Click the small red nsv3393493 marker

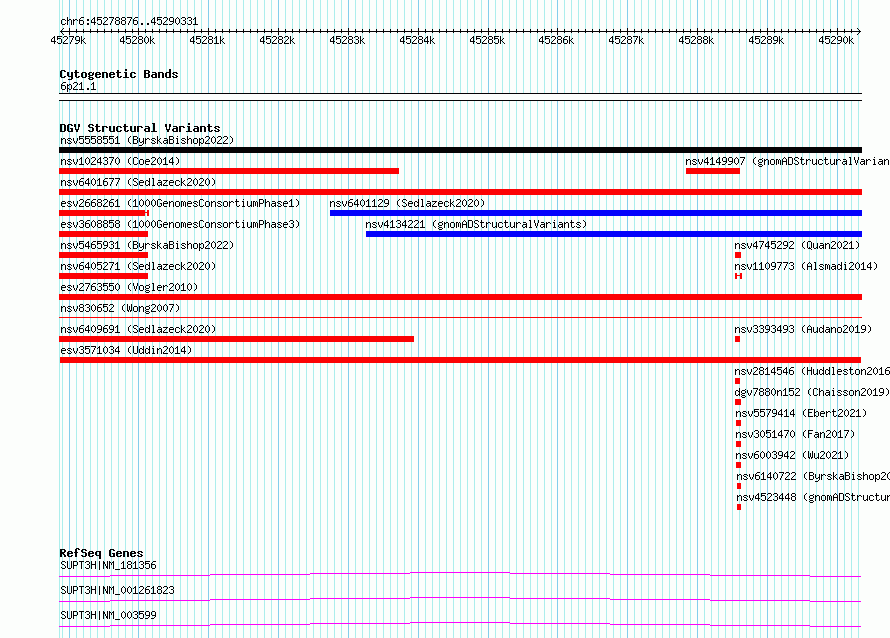click(x=737, y=339)
